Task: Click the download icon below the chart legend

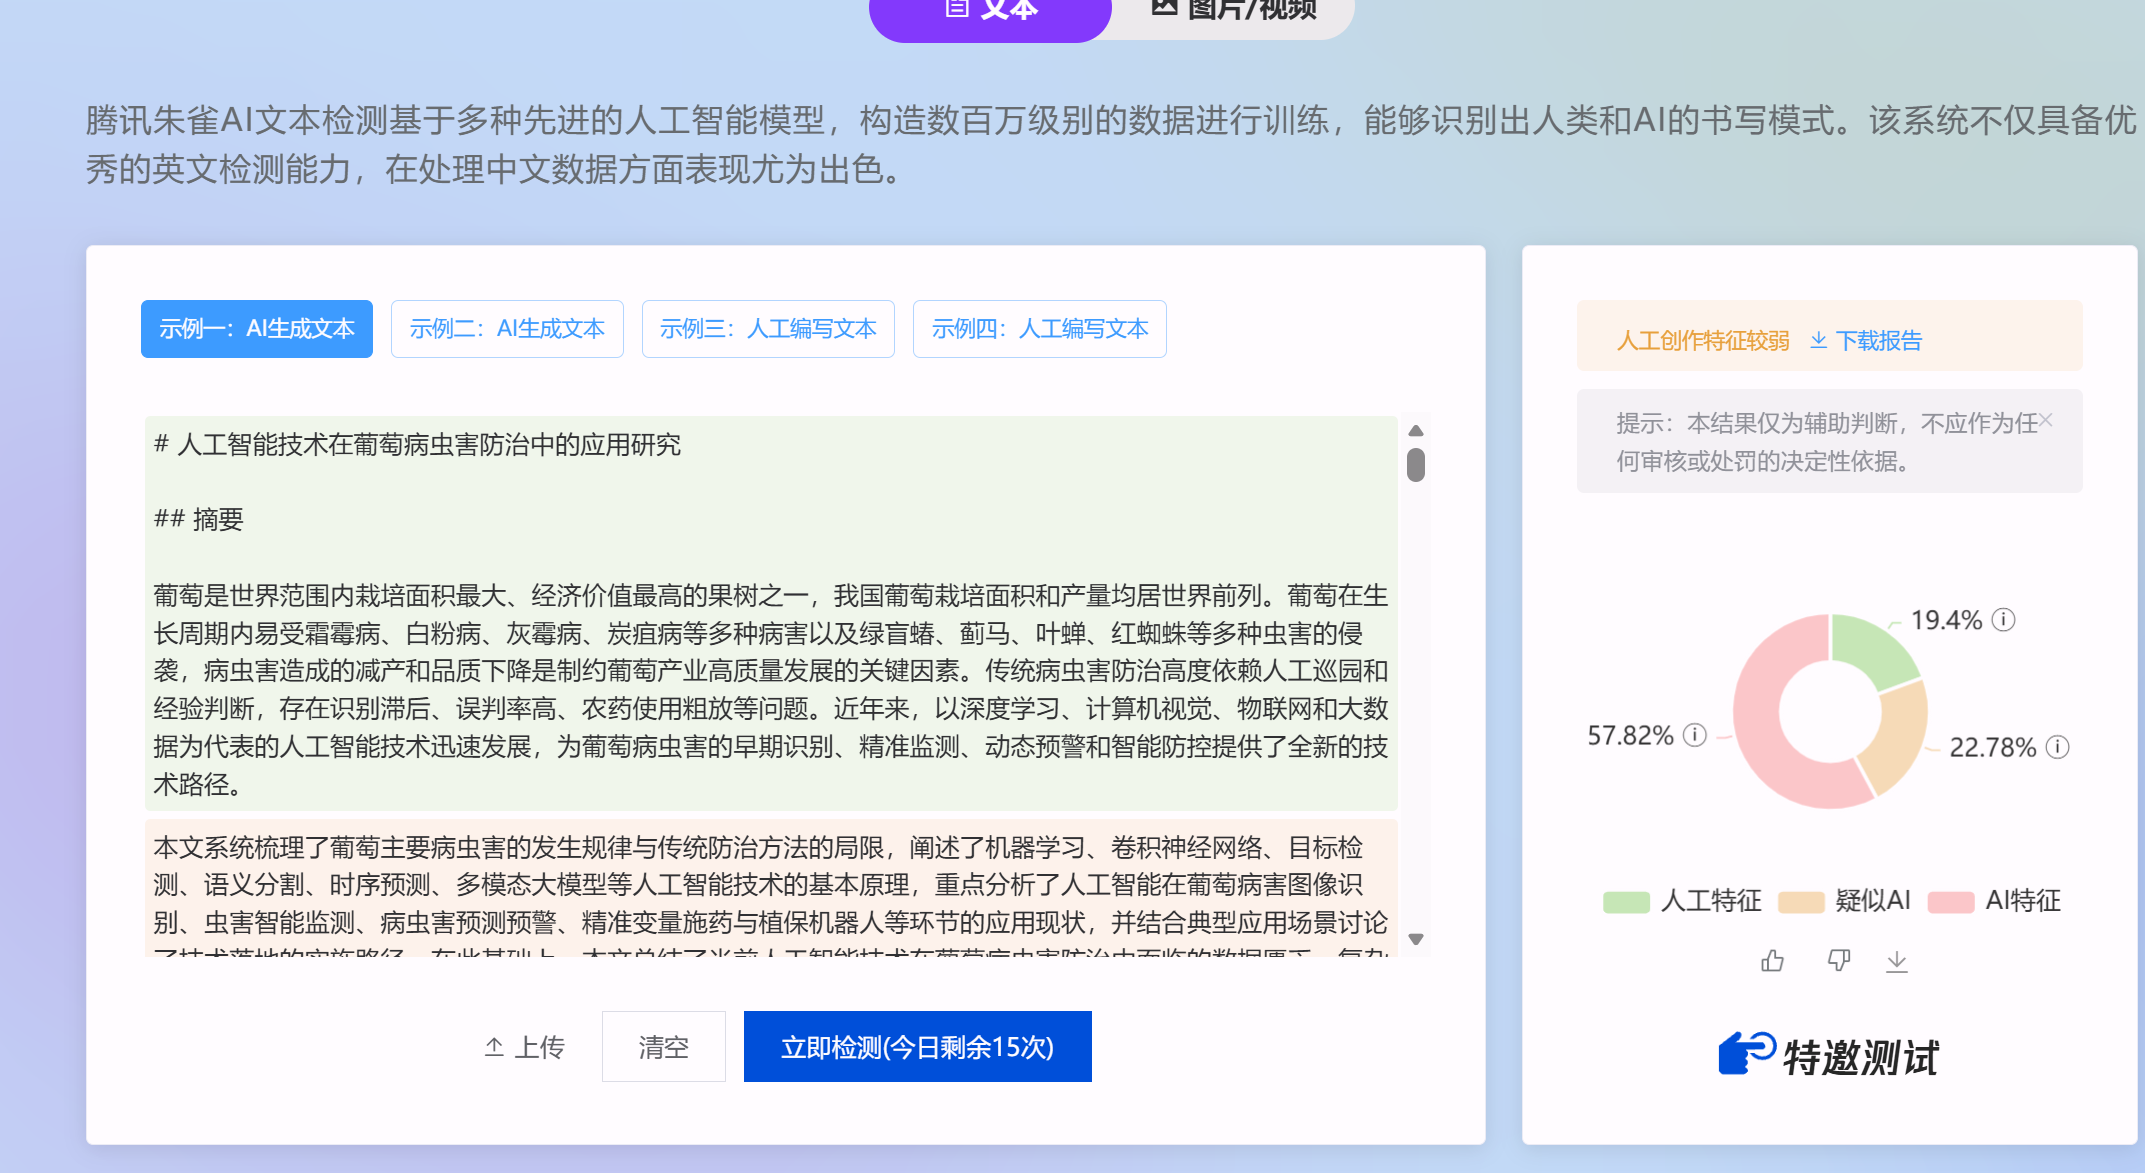Action: [x=1897, y=961]
